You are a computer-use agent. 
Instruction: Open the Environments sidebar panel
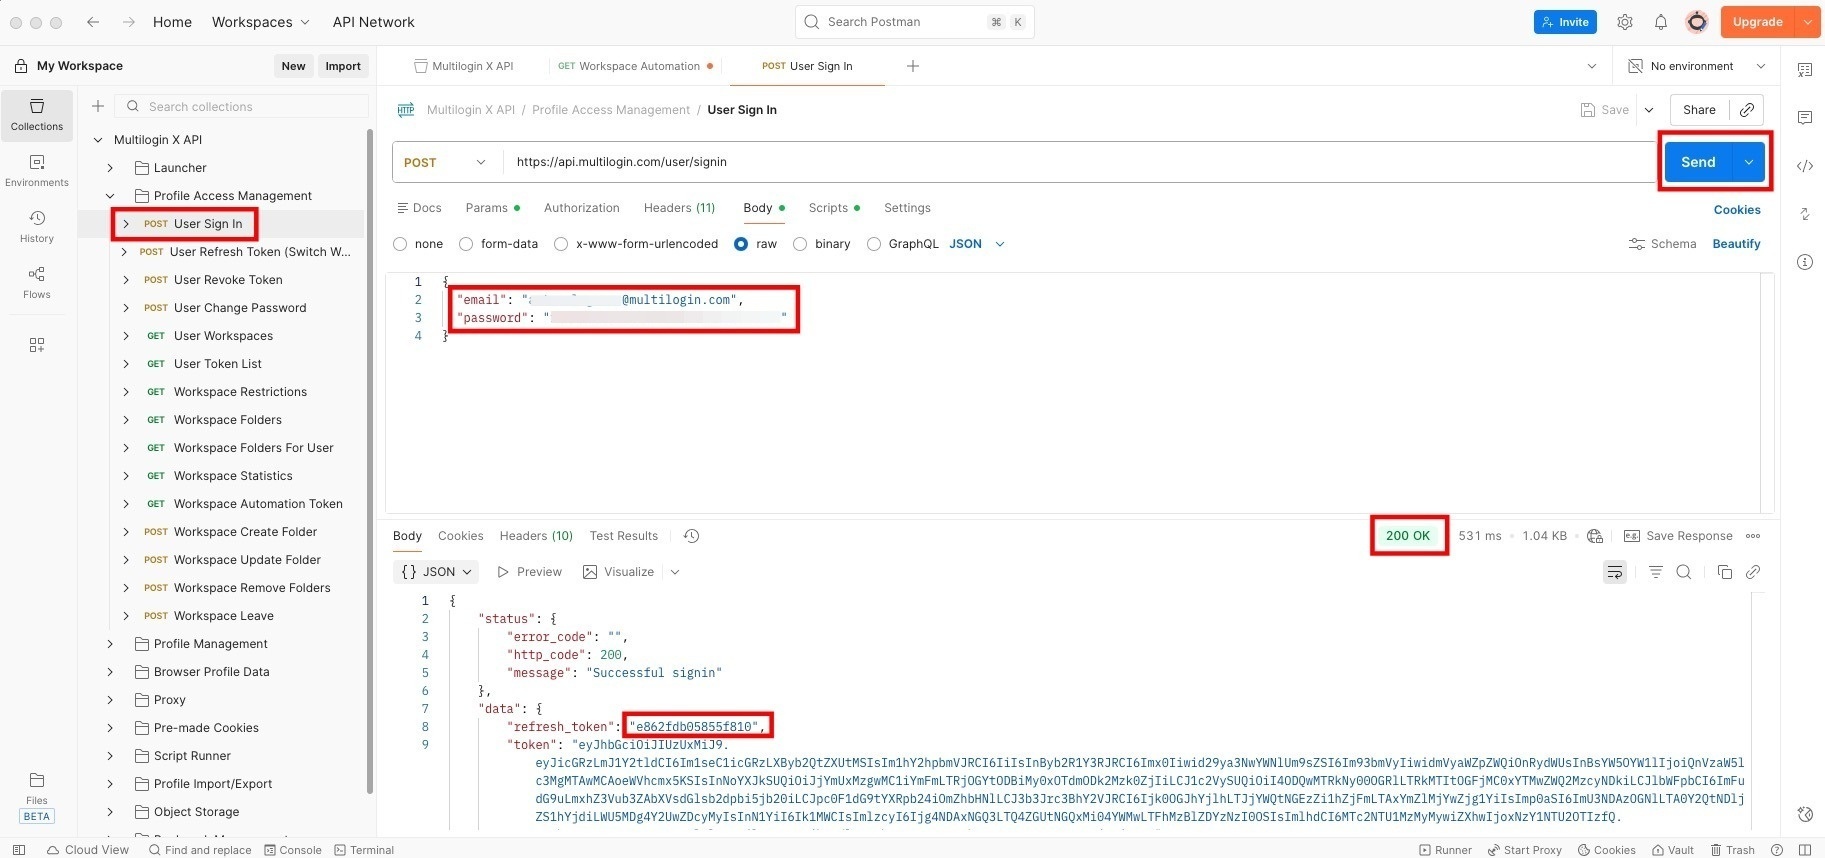coord(37,170)
